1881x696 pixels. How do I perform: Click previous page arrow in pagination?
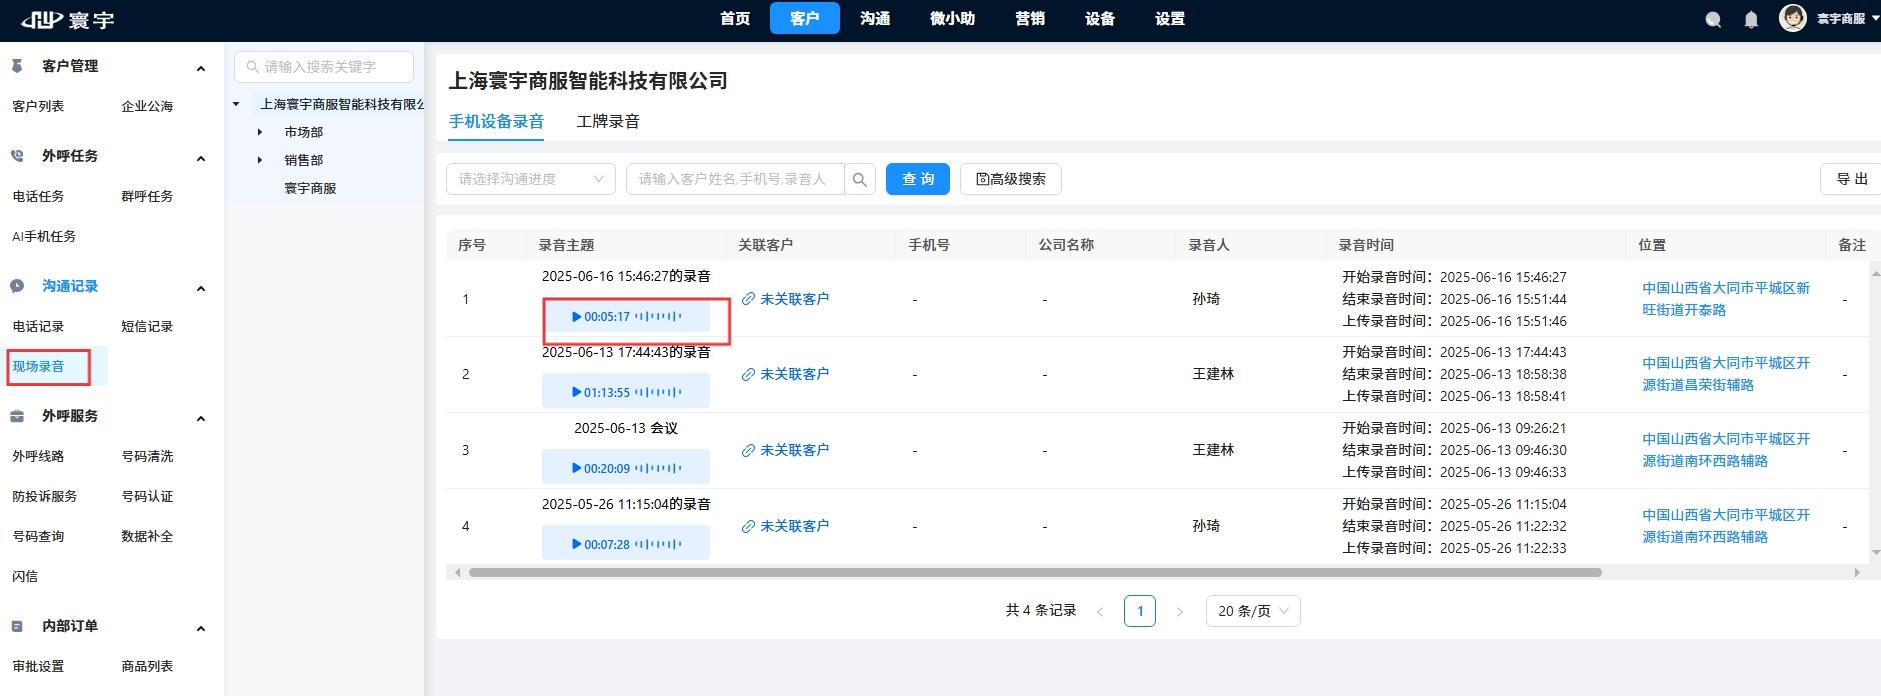[1100, 611]
